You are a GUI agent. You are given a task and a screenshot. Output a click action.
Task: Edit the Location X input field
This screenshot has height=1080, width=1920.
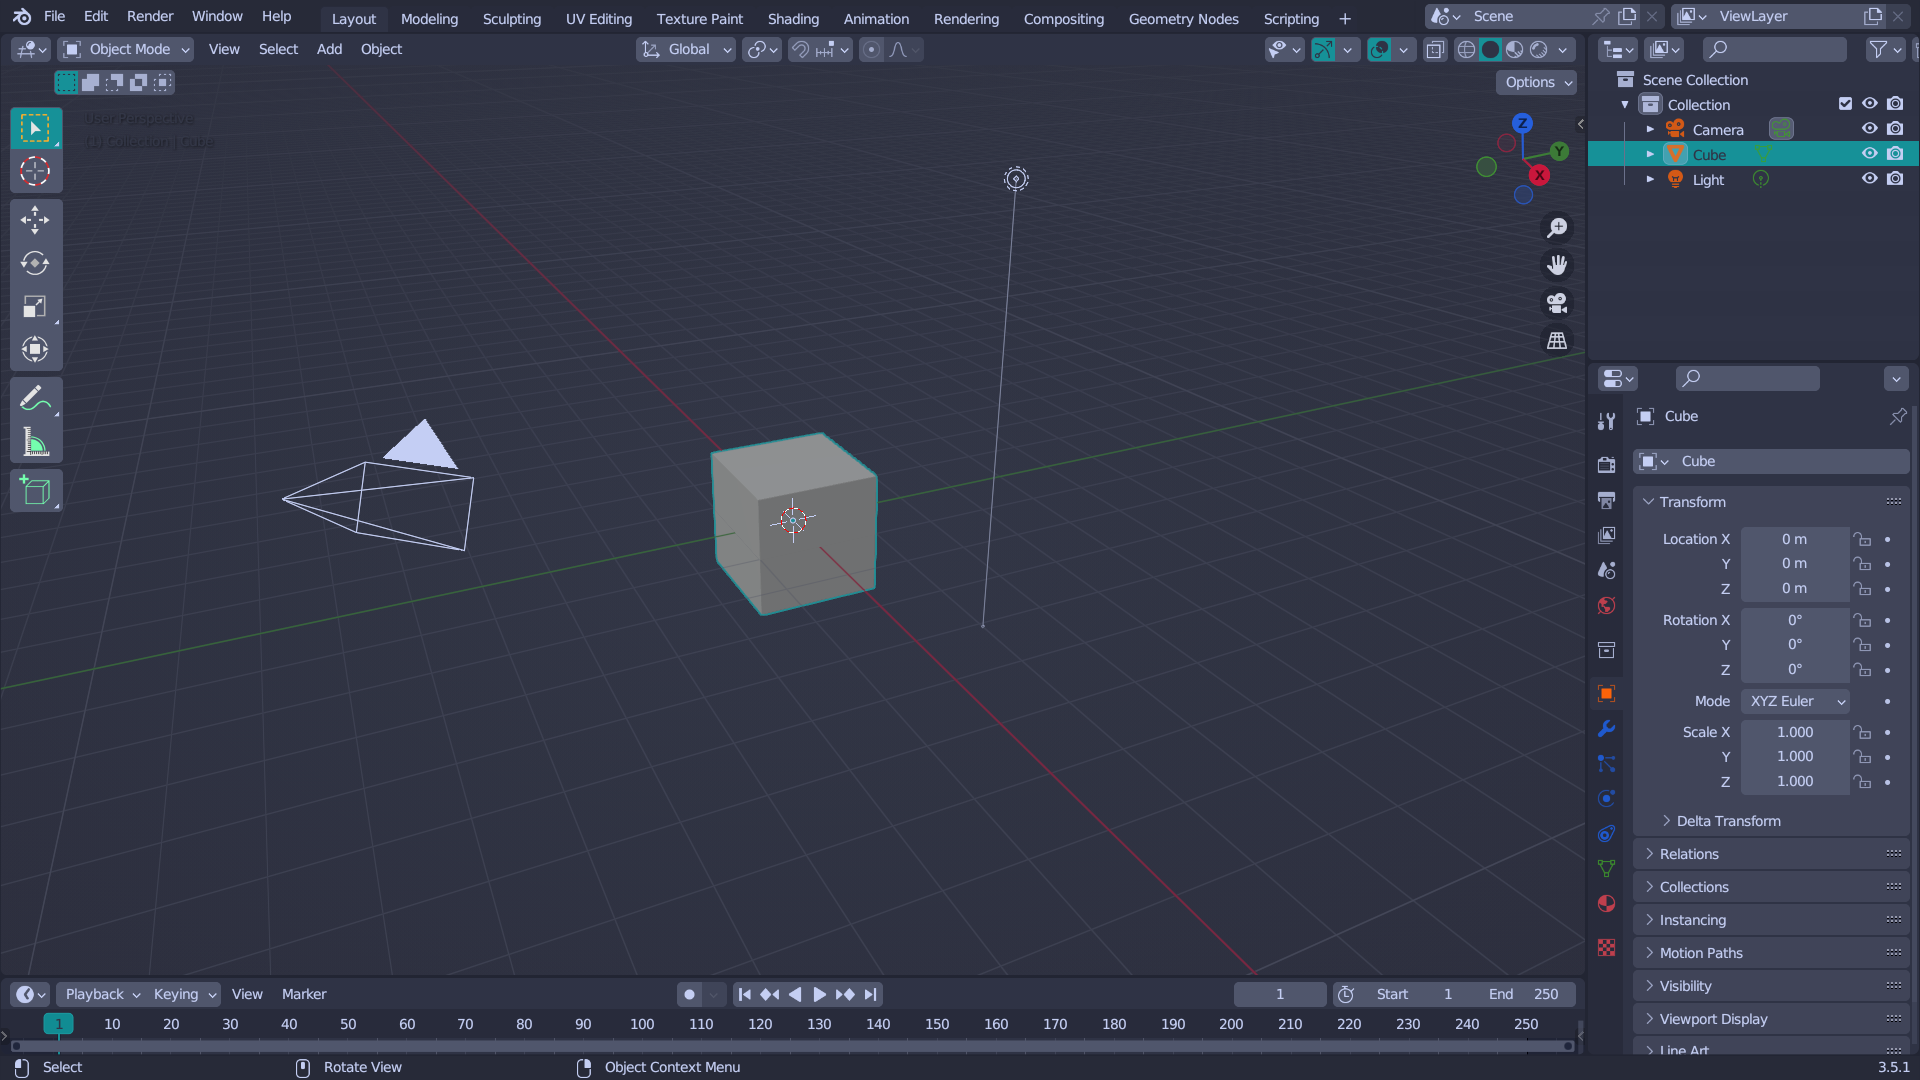1796,538
